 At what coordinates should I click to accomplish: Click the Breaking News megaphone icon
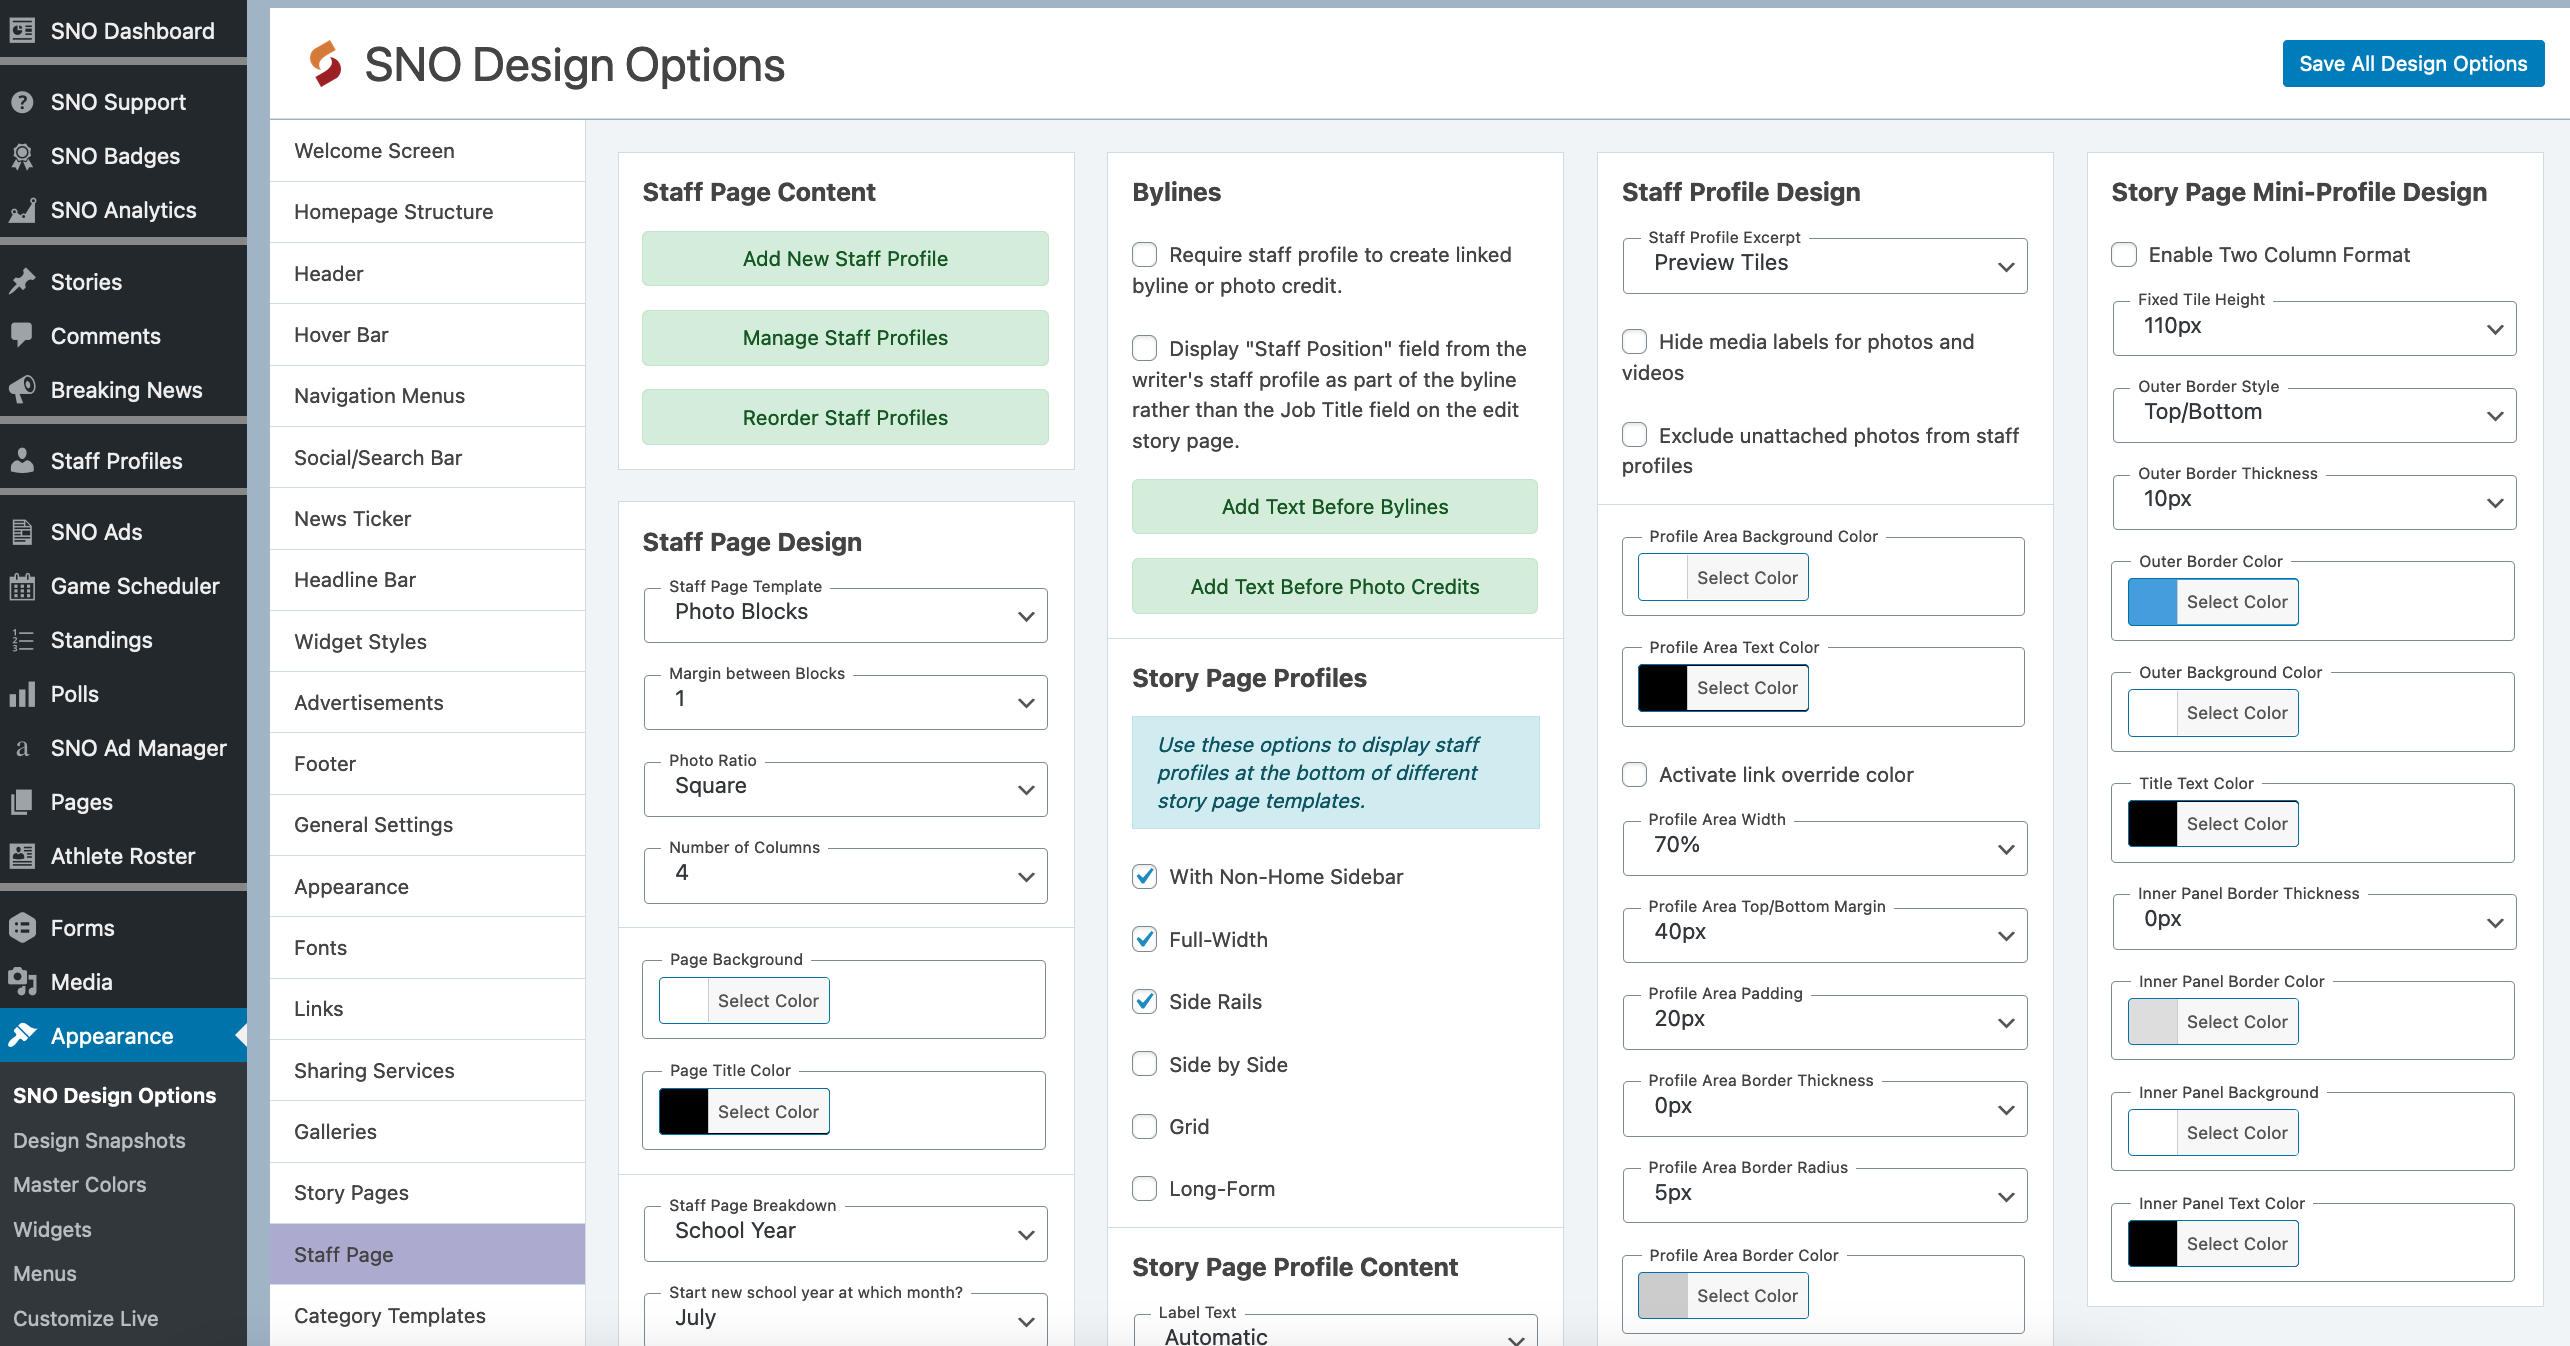click(22, 390)
